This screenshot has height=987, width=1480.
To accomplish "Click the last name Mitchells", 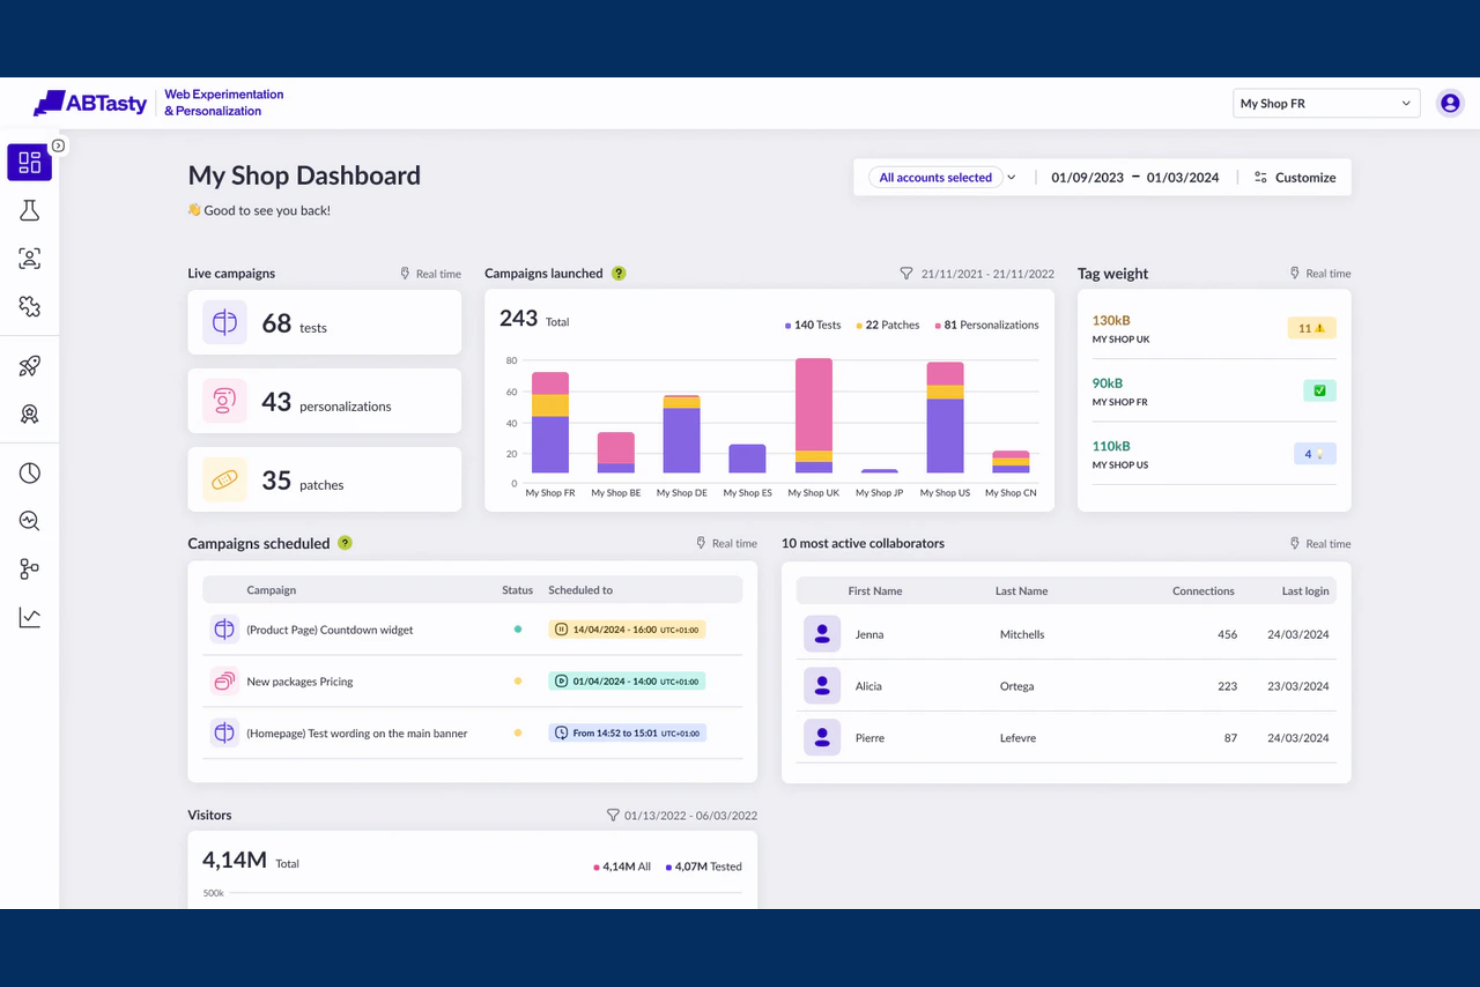I will (x=1022, y=635).
